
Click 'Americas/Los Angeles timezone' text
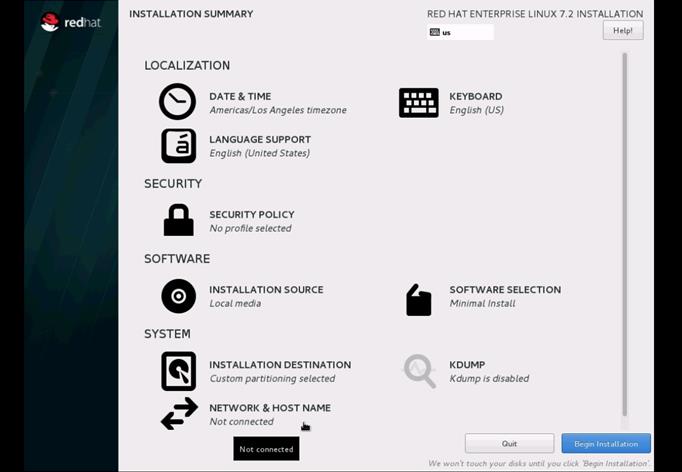(278, 110)
